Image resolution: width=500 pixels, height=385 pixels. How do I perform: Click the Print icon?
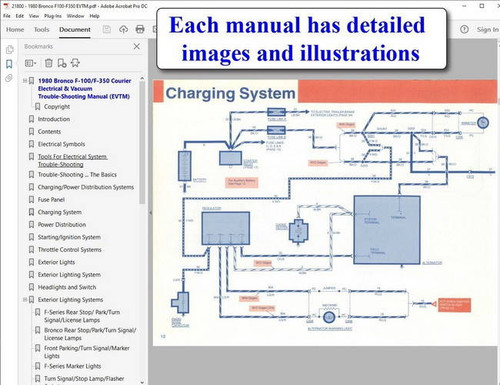(x=140, y=29)
